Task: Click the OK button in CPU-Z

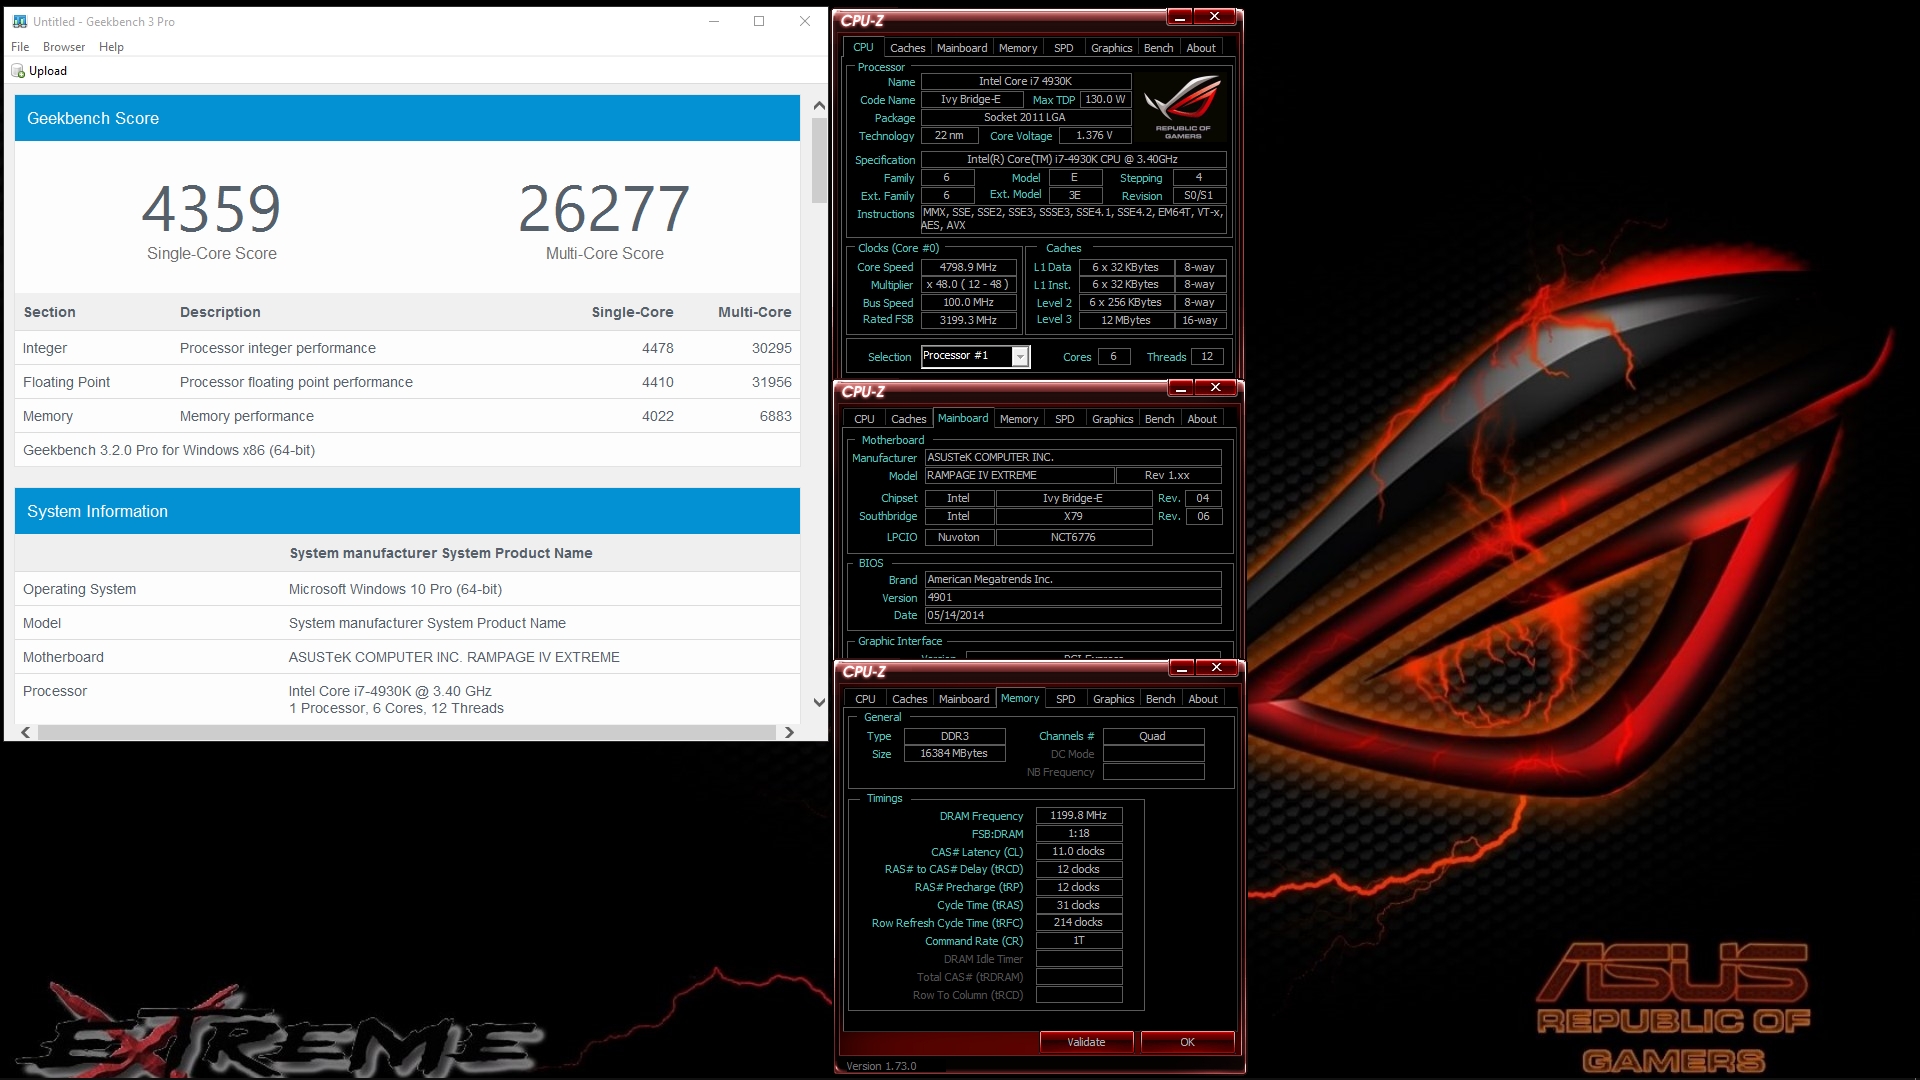Action: [1187, 1042]
